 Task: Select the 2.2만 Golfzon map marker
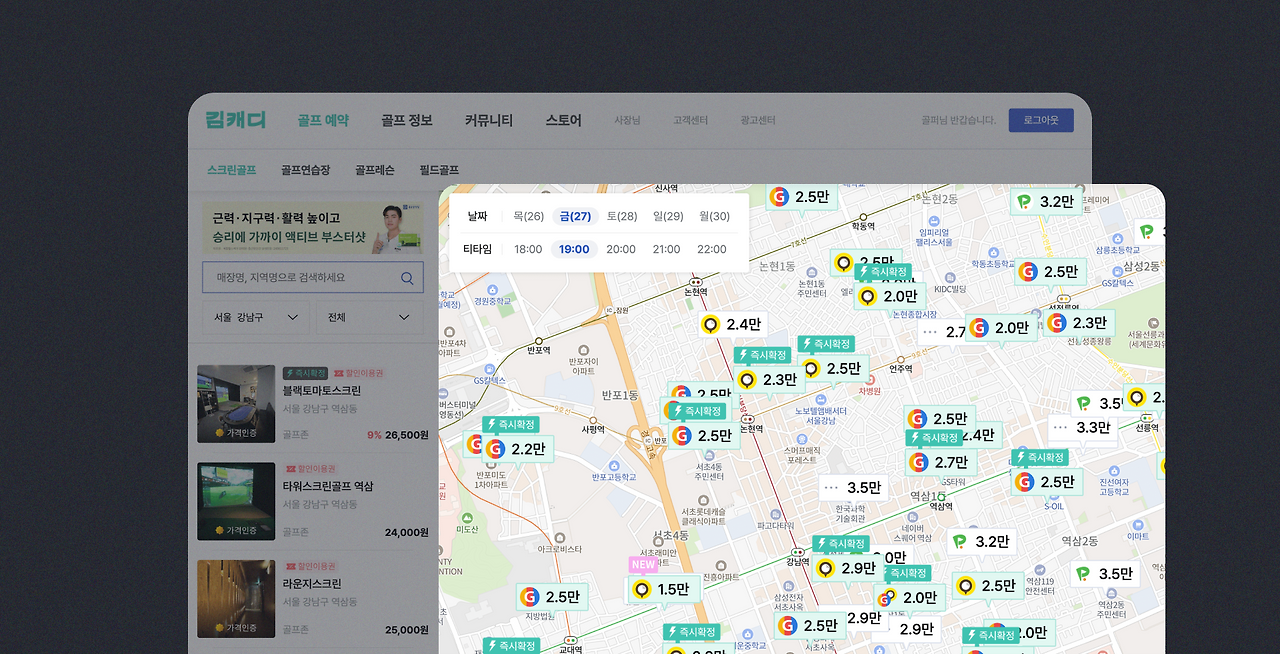[x=517, y=449]
